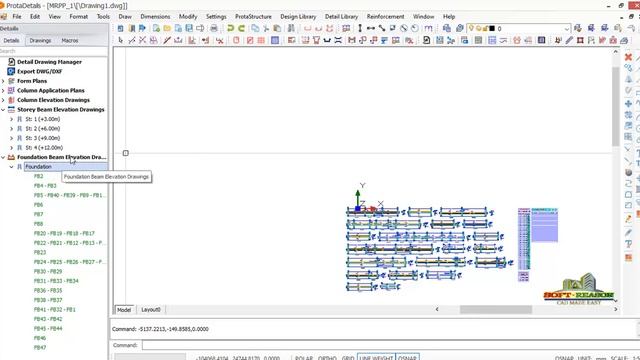Open the Reinforcement menu
The image size is (640, 360).
click(x=385, y=16)
